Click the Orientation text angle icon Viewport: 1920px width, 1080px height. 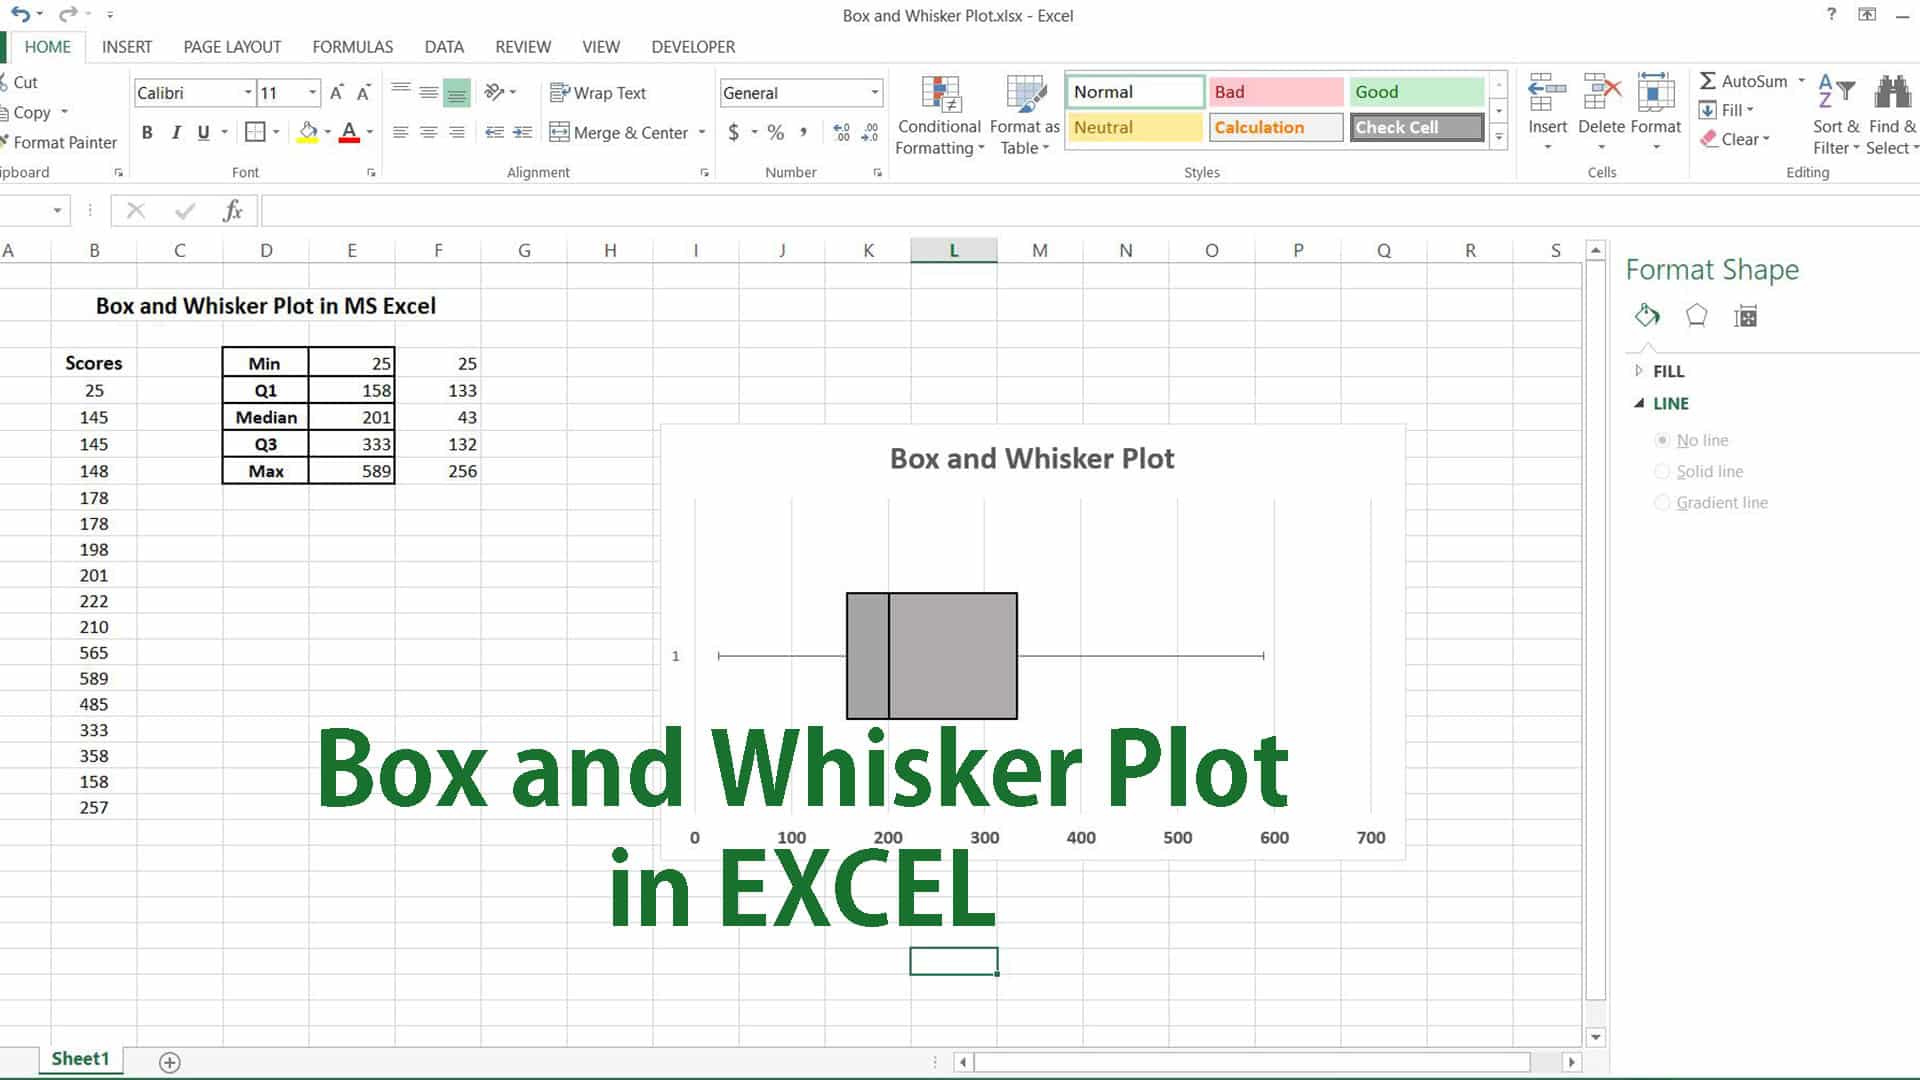[x=494, y=92]
